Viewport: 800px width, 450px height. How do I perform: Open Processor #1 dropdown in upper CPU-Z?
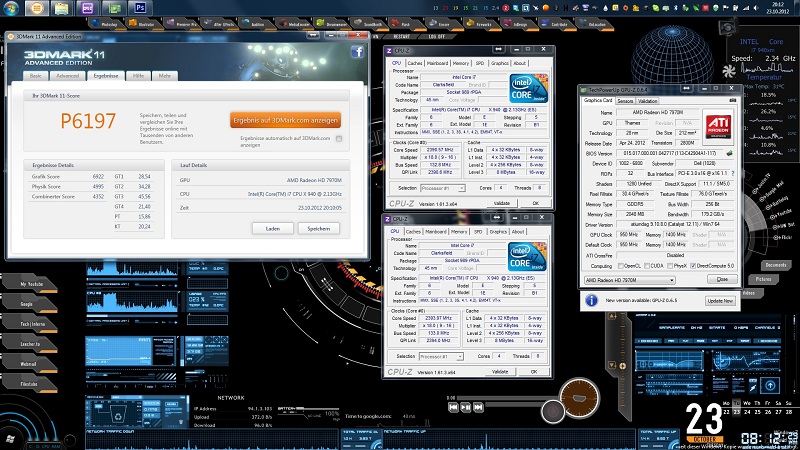pyautogui.click(x=442, y=188)
